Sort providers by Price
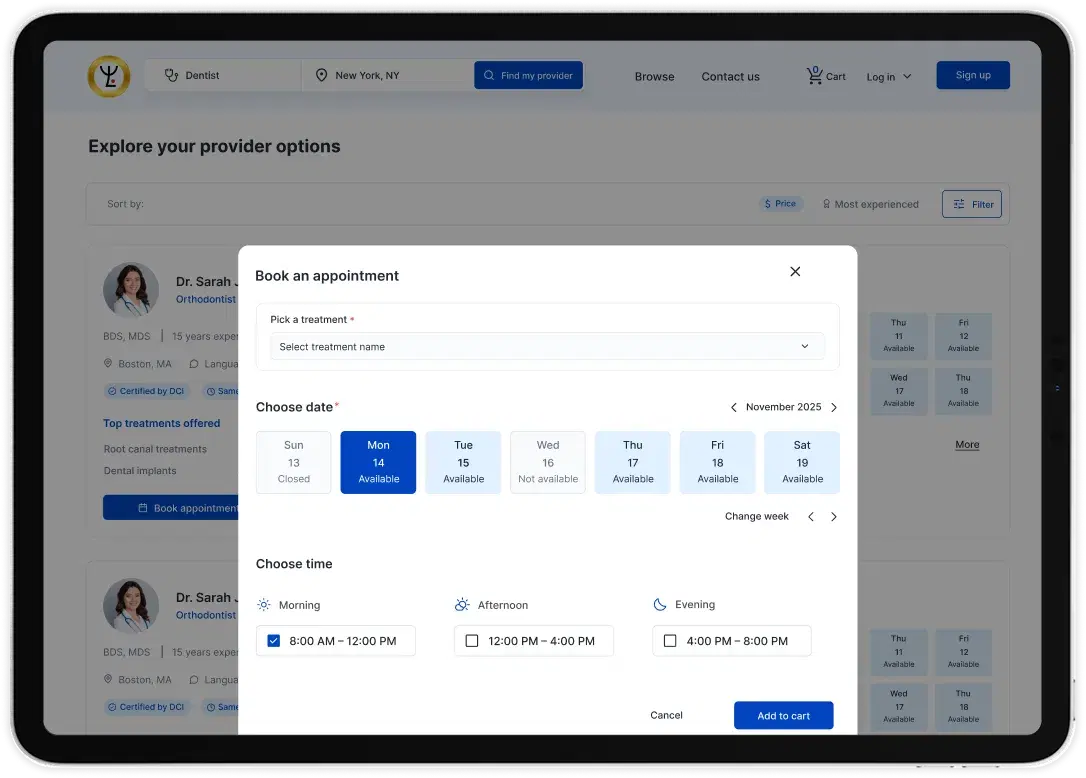The height and width of the screenshot is (778, 1086). (781, 204)
